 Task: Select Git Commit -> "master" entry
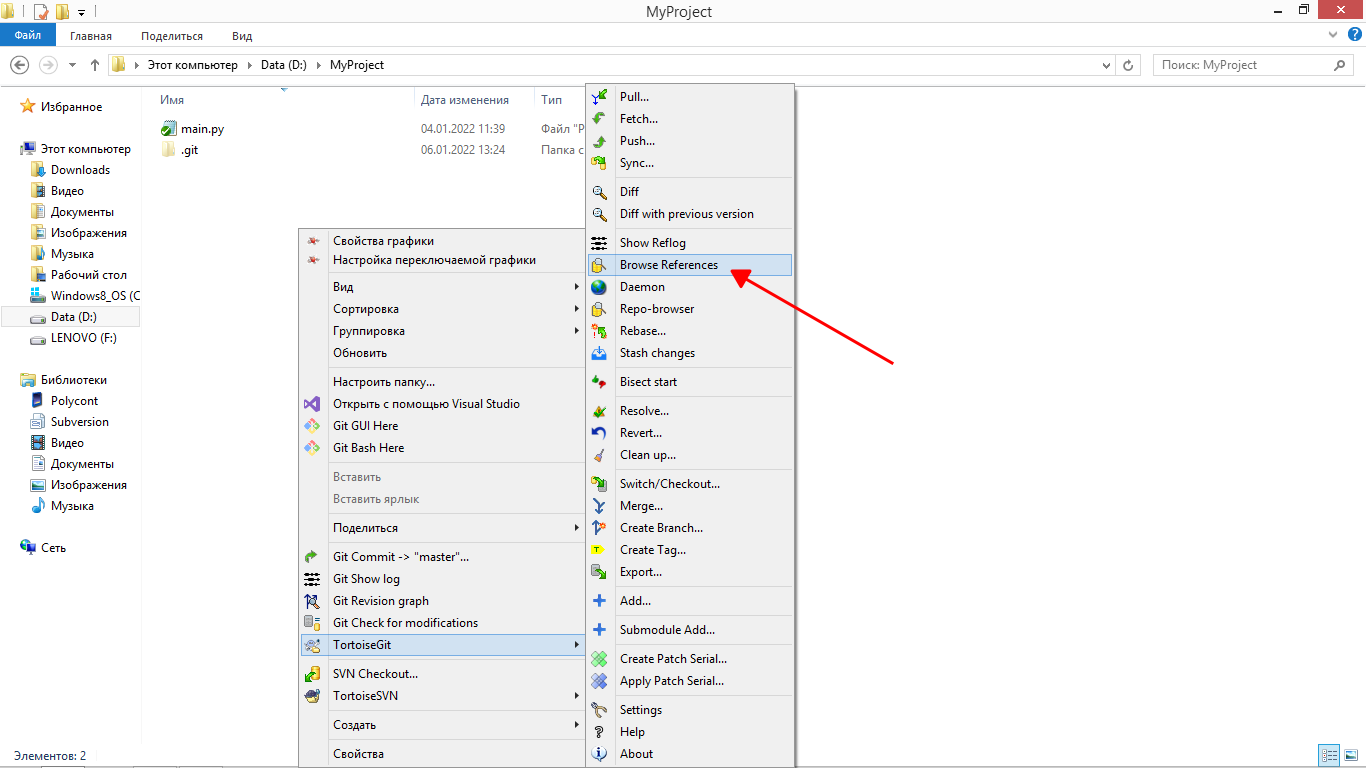pos(442,557)
